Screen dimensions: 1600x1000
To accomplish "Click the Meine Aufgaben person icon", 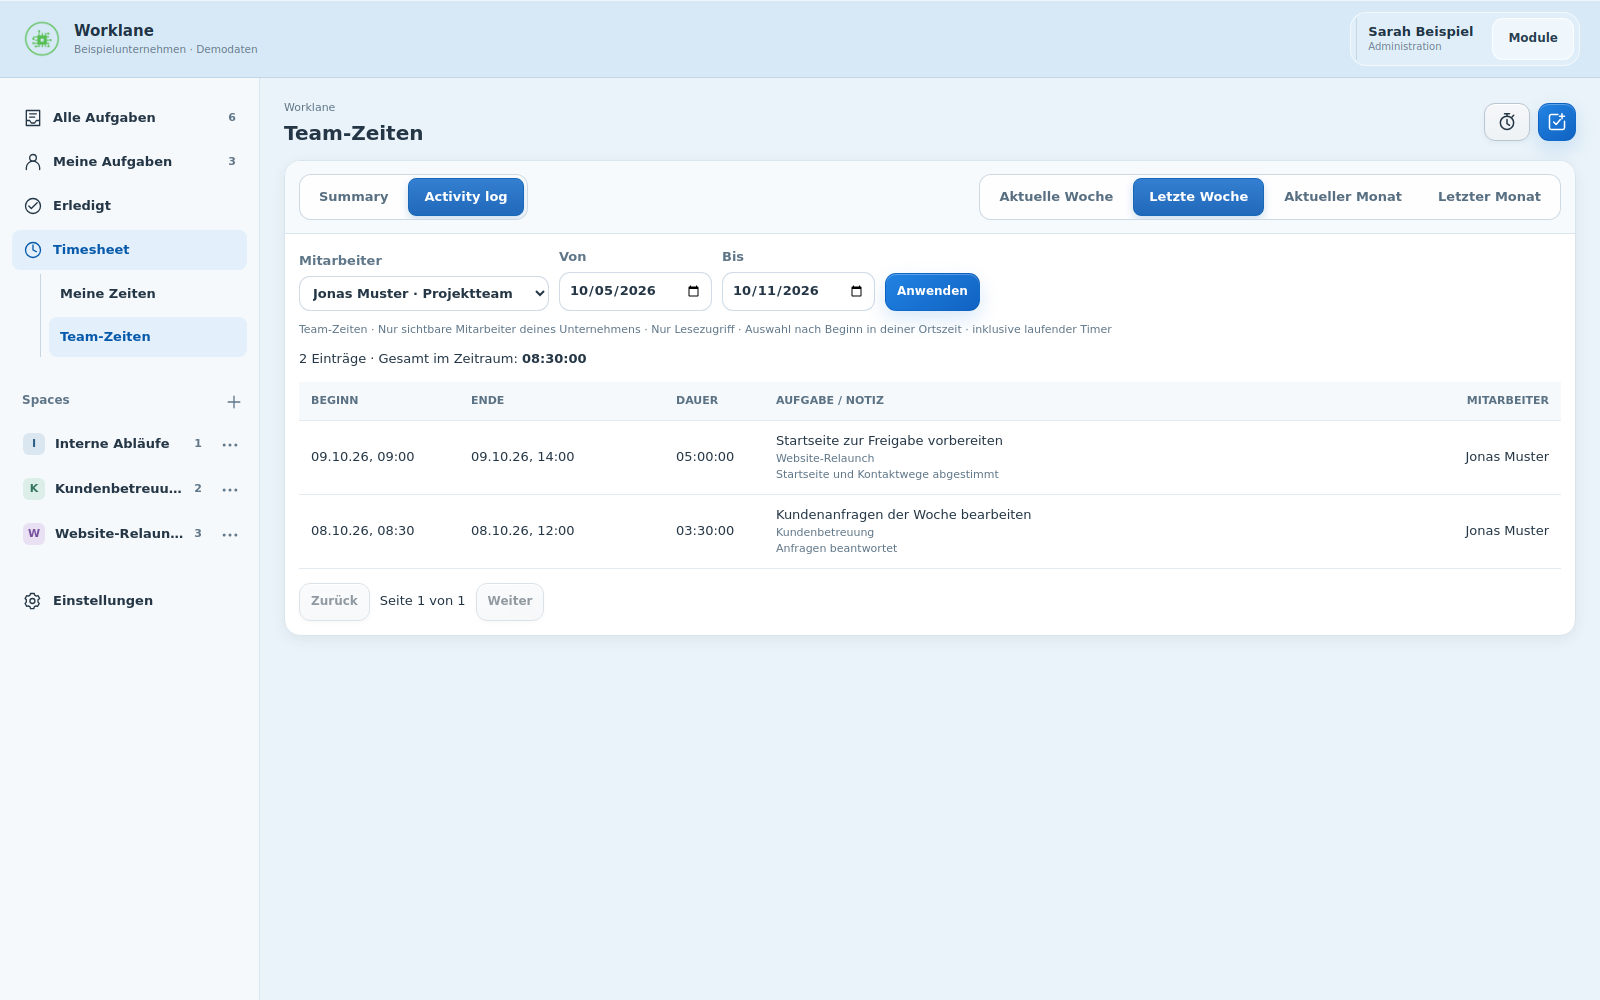I will pyautogui.click(x=33, y=162).
